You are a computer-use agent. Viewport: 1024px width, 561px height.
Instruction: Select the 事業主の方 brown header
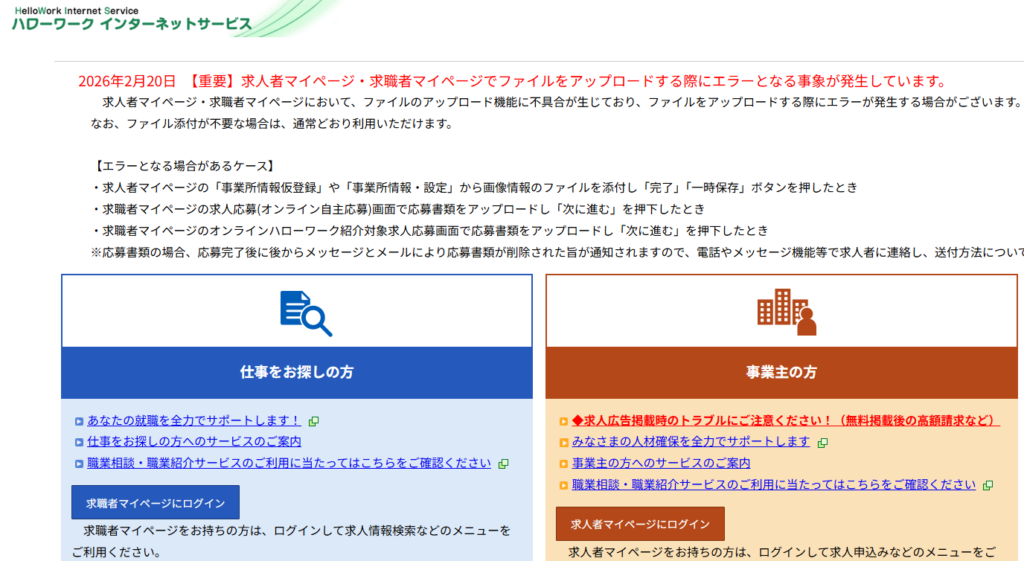tap(781, 372)
